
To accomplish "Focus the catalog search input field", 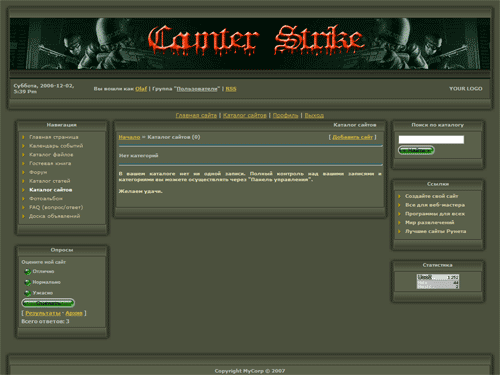I will pos(431,140).
